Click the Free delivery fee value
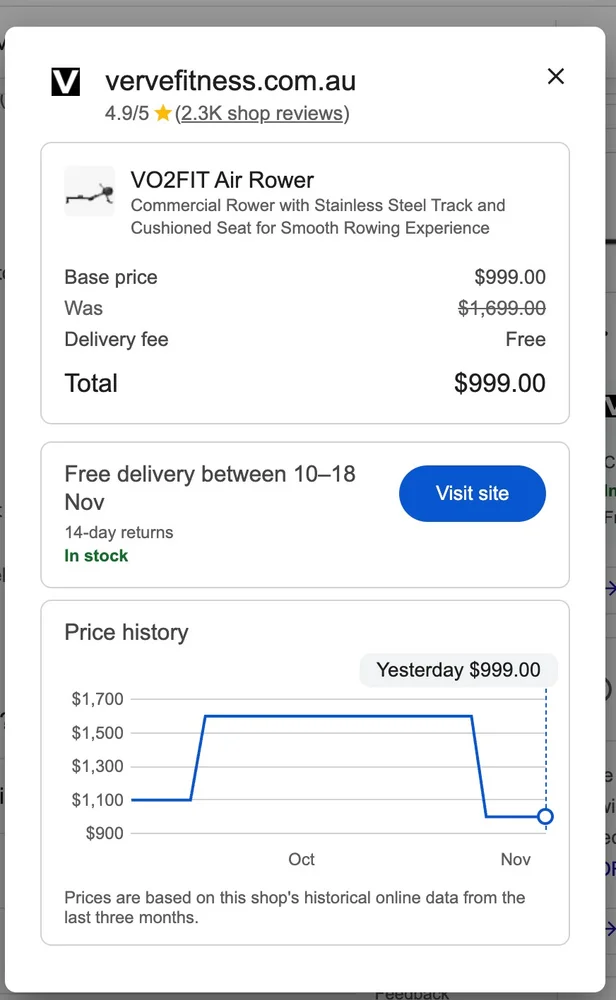The image size is (616, 1000). click(x=525, y=340)
